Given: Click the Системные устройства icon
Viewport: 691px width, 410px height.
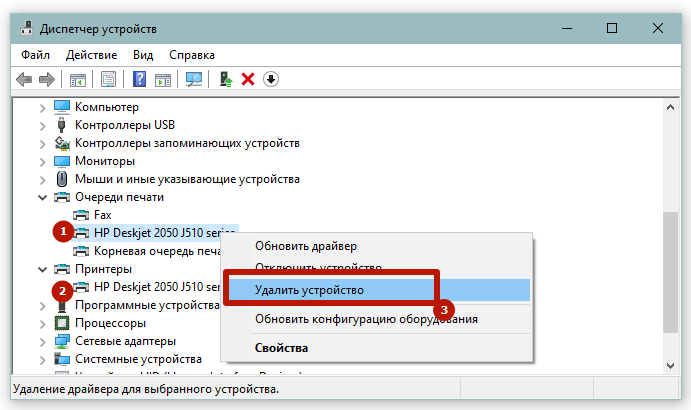Looking at the screenshot, I should click(62, 359).
